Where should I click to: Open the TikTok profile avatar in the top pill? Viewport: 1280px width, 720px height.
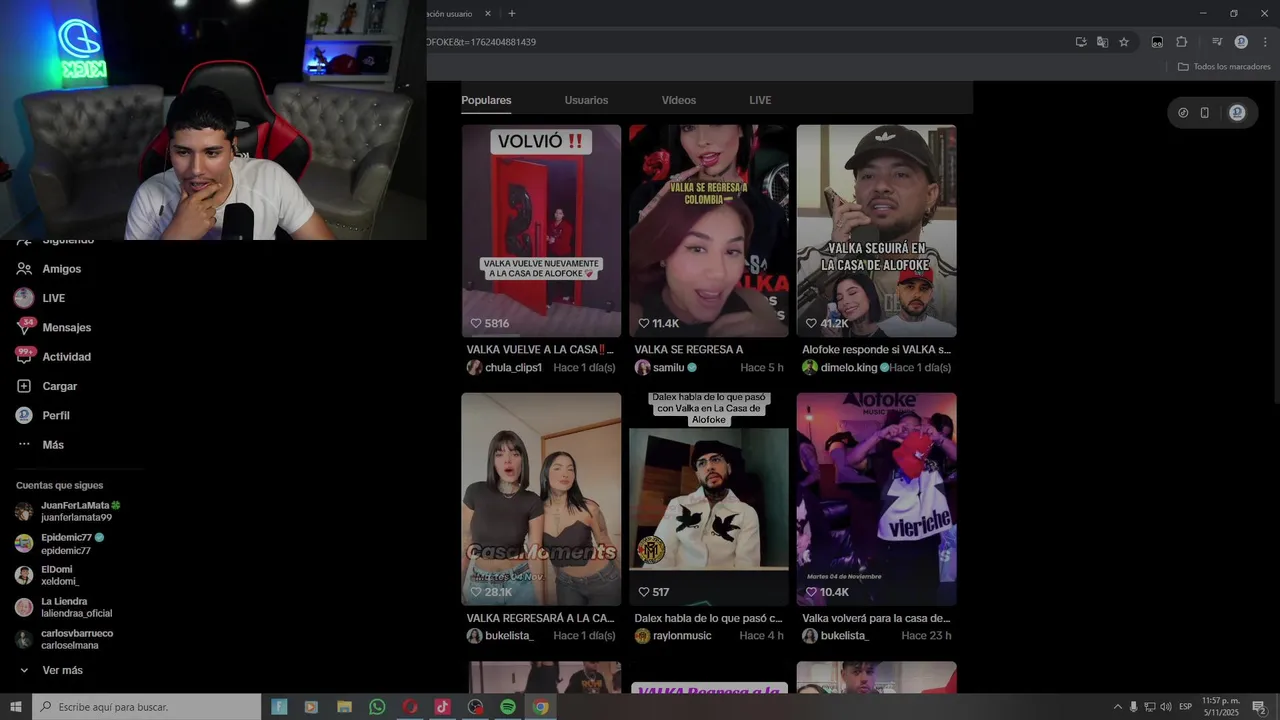1237,113
